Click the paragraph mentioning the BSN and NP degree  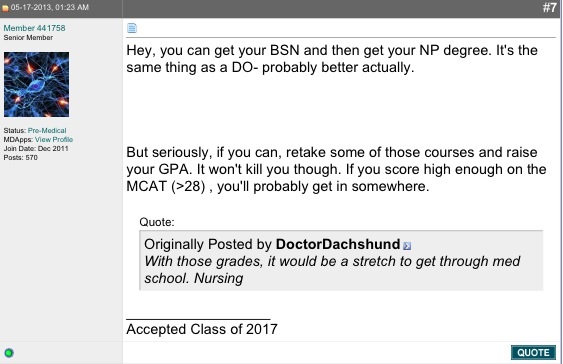[x=332, y=59]
